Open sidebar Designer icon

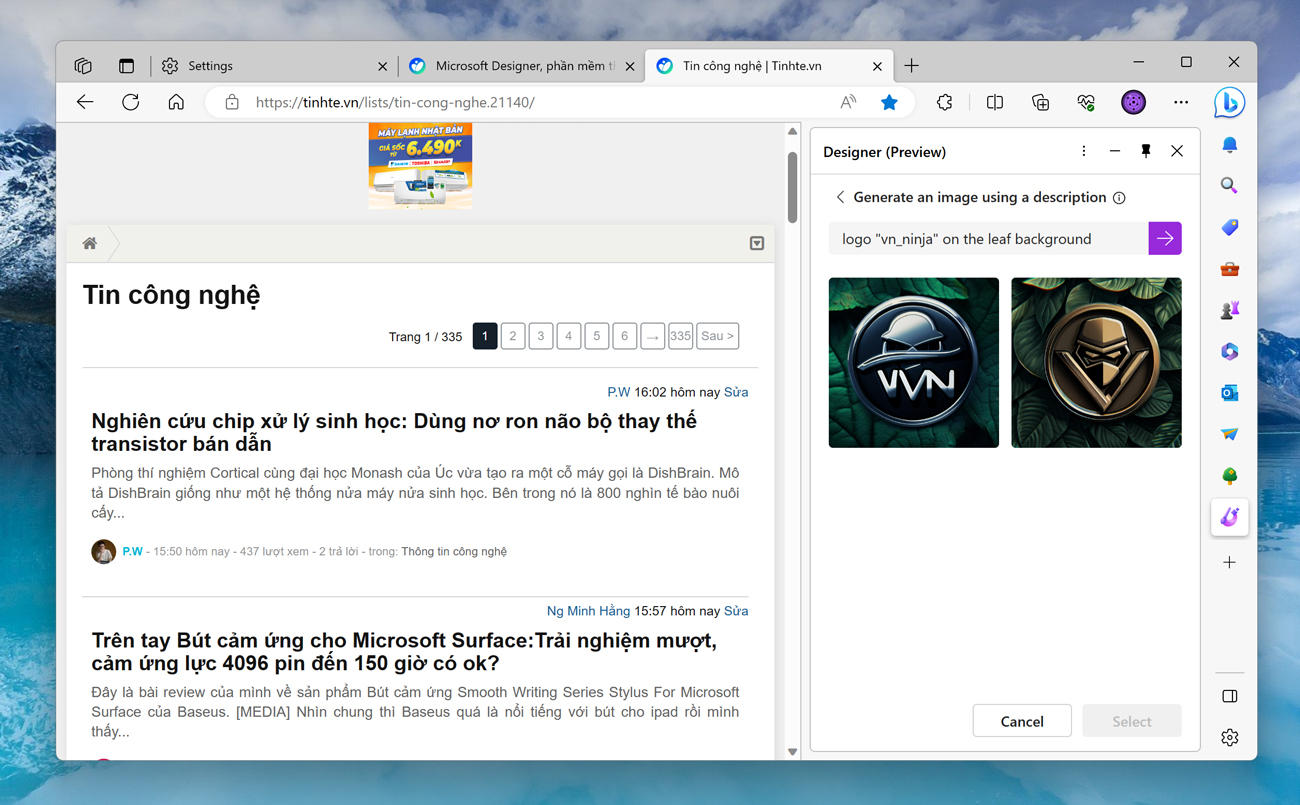1230,517
